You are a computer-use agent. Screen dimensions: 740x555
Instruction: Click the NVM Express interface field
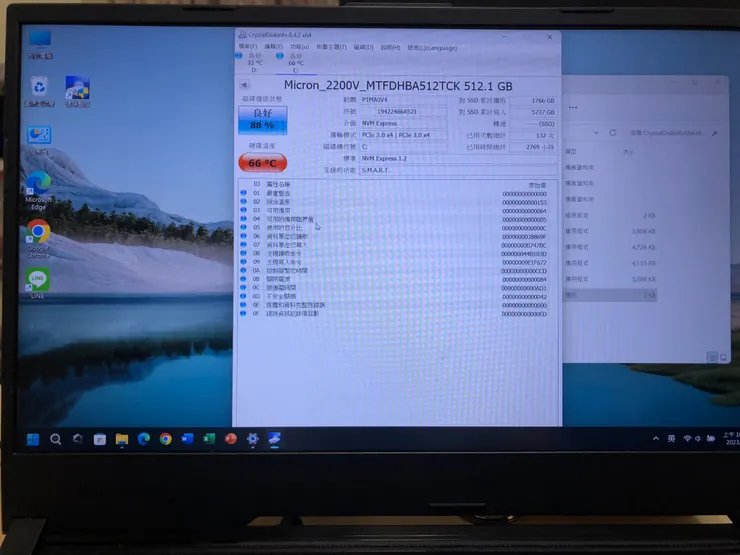[x=404, y=123]
